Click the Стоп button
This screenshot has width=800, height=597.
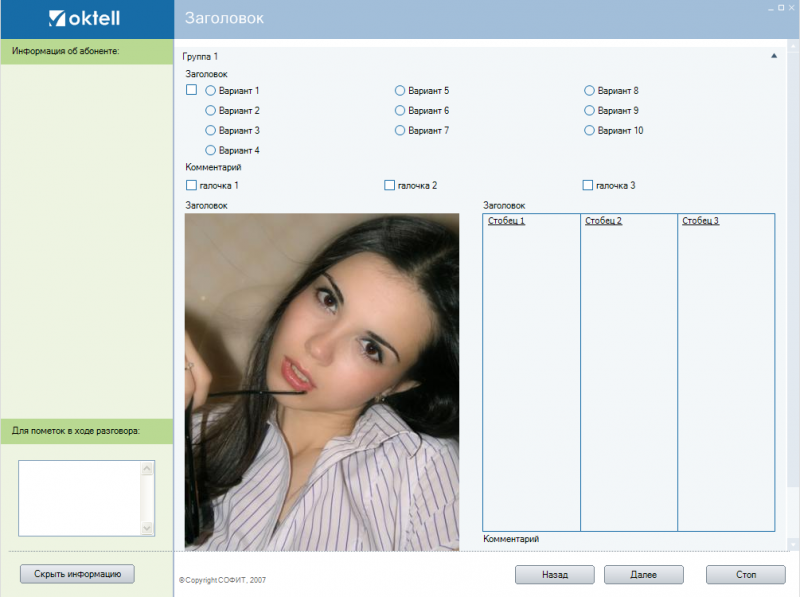coord(745,575)
